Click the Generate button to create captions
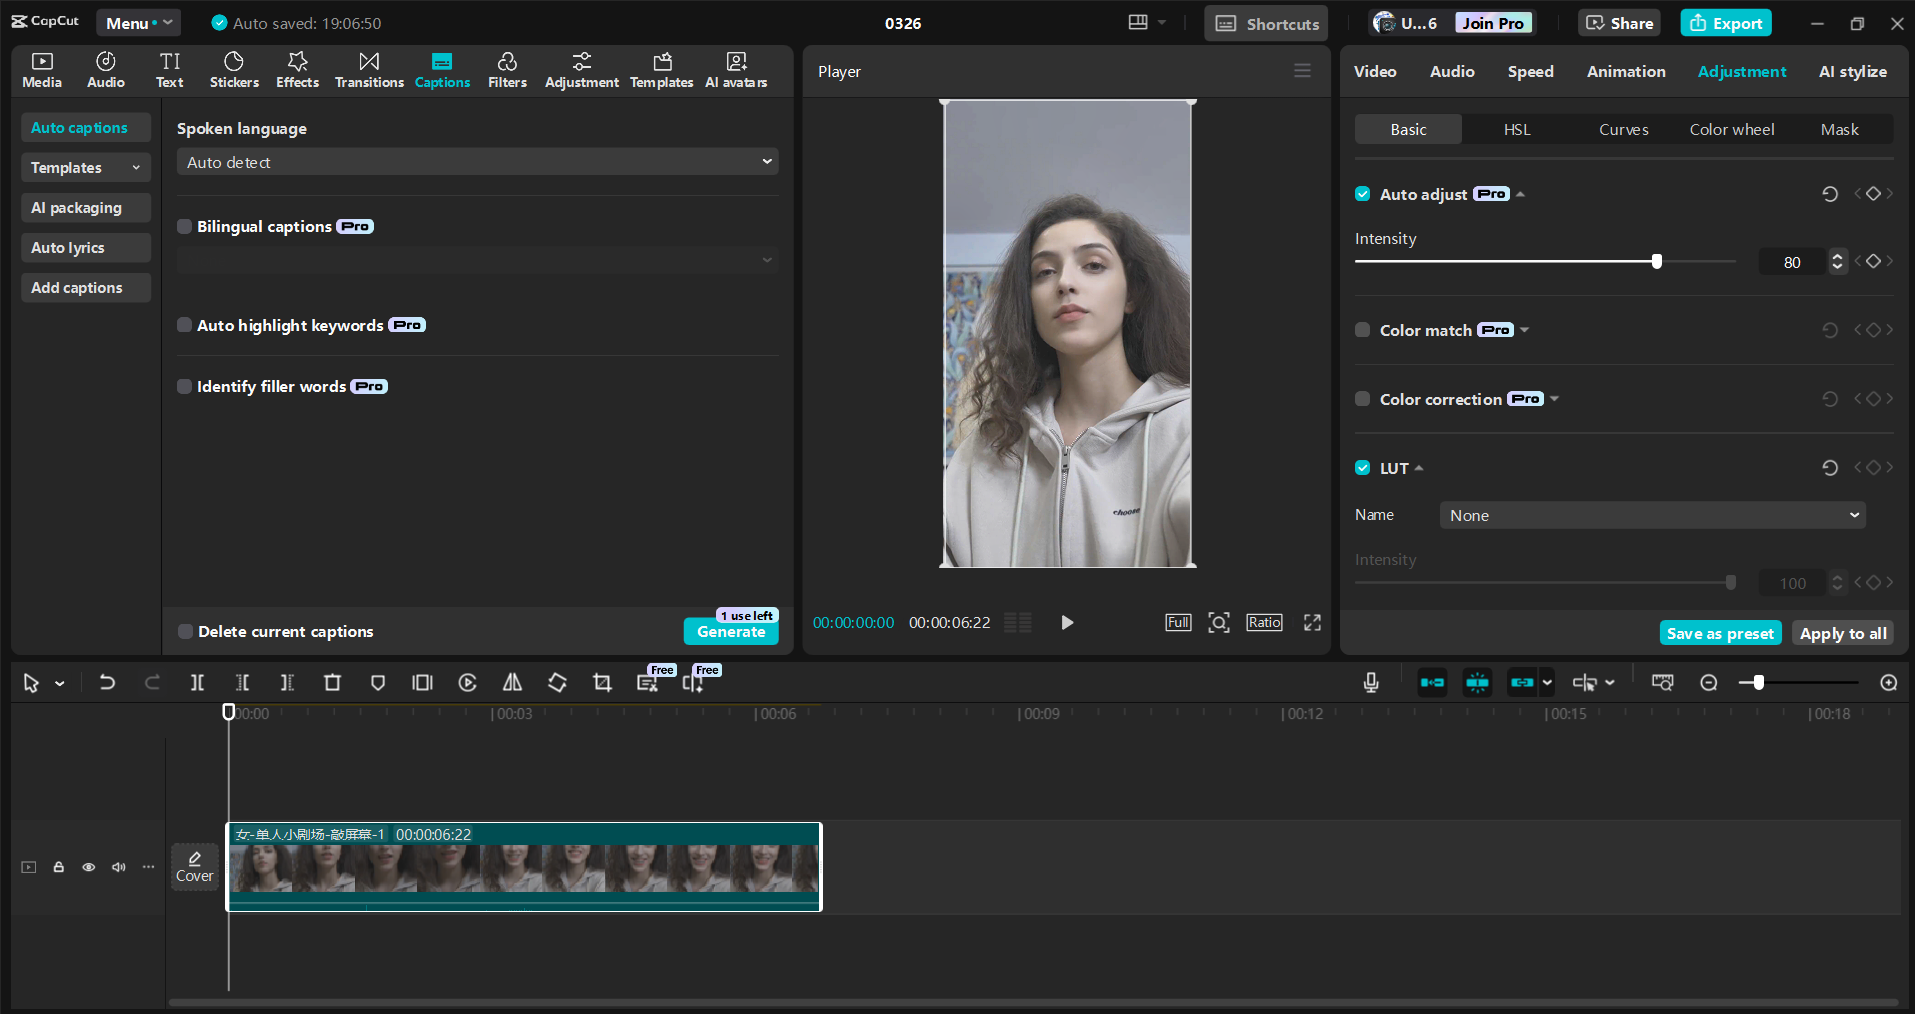This screenshot has width=1915, height=1014. [731, 632]
